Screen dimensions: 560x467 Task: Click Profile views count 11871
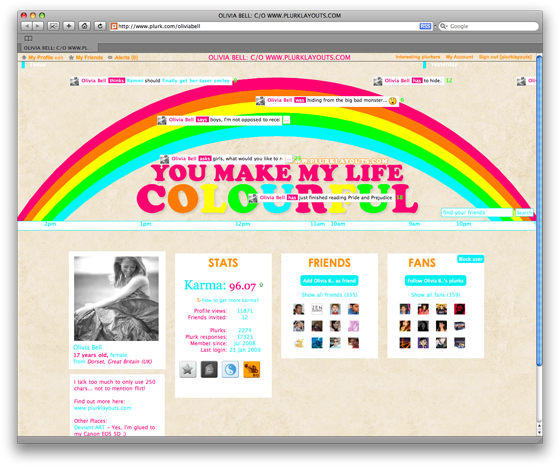[245, 311]
